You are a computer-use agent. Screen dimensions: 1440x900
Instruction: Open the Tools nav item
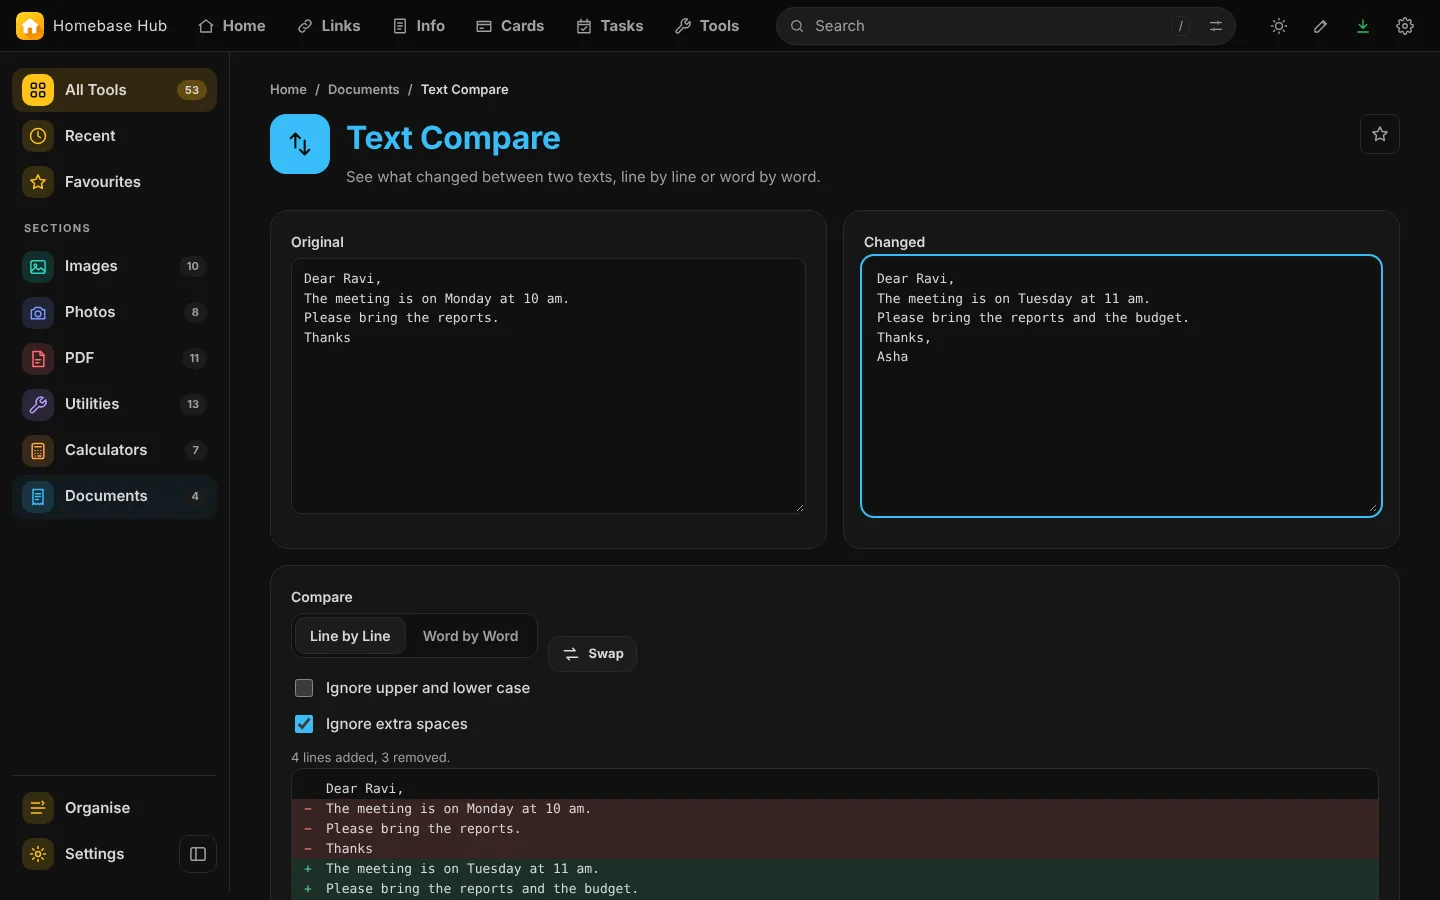pyautogui.click(x=707, y=26)
